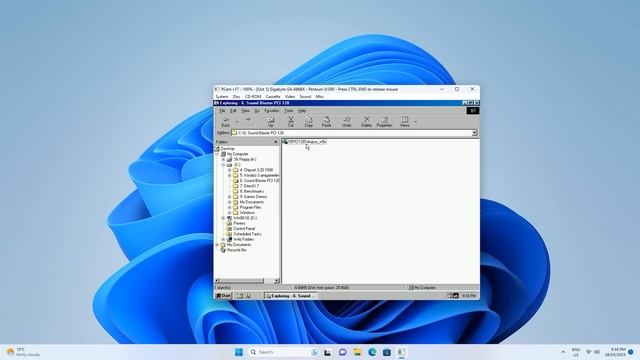Select Program Files in folder tree
Screen dimensions: 640x360
click(x=251, y=207)
